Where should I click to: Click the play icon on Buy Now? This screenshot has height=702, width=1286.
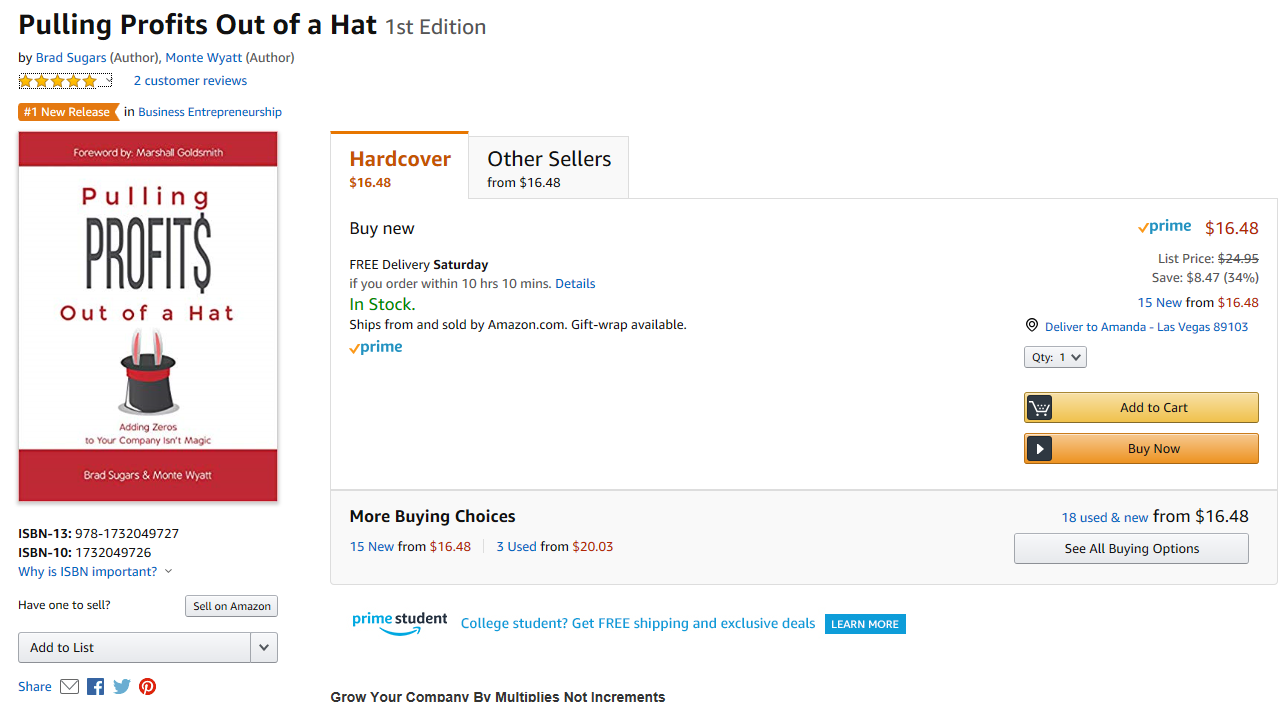coord(1040,449)
